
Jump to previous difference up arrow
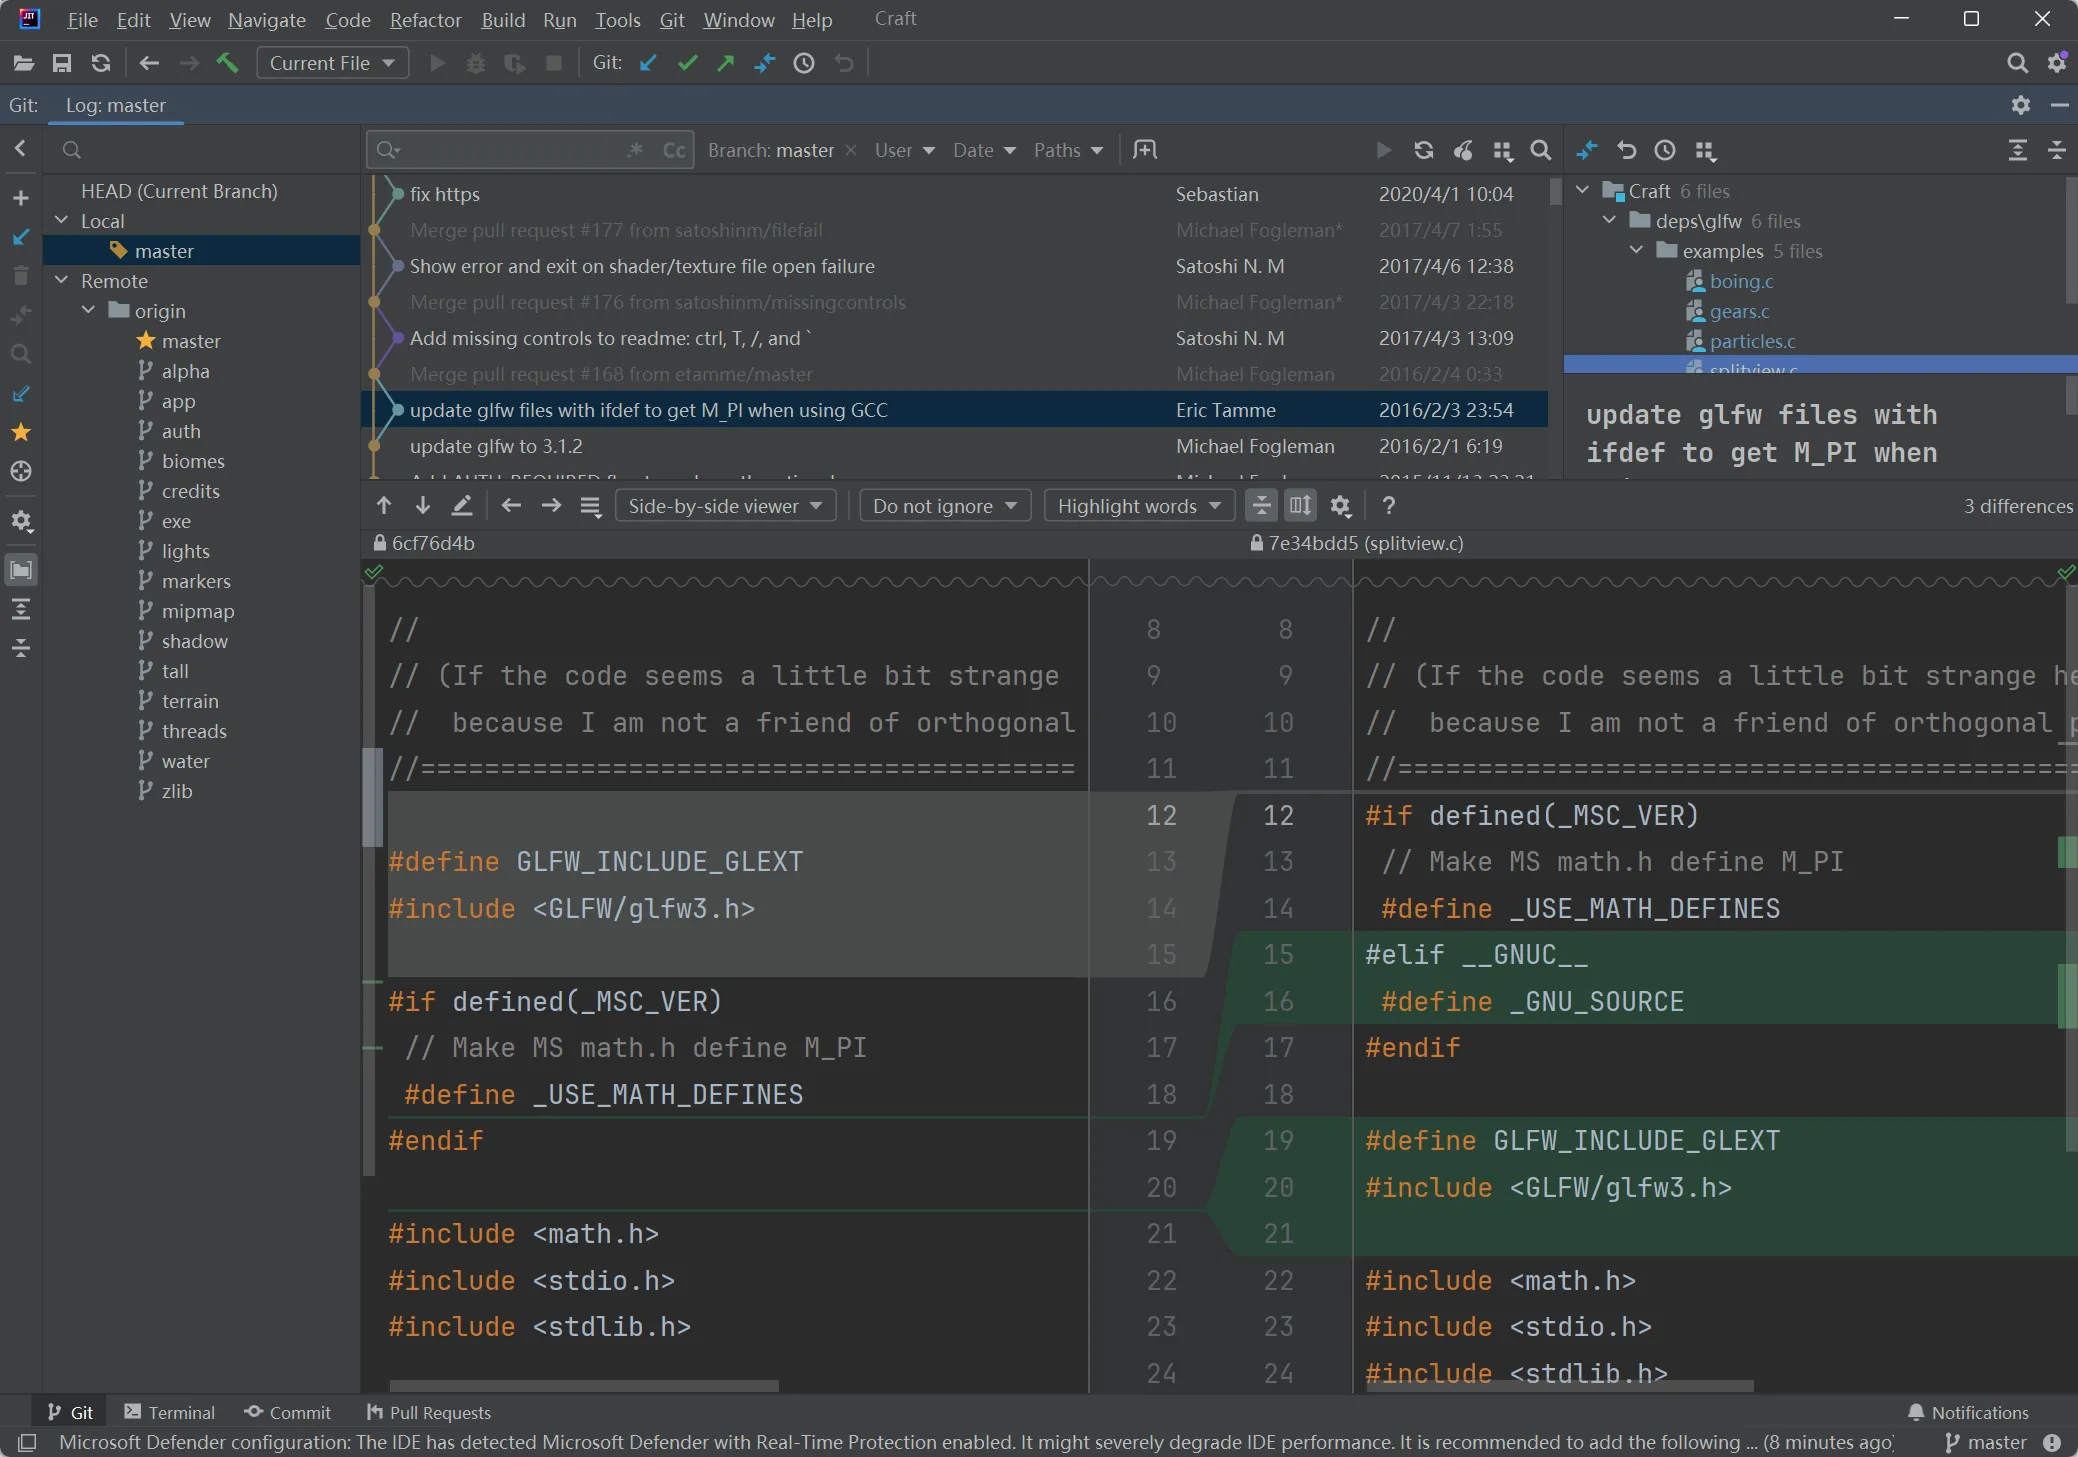[x=384, y=506]
